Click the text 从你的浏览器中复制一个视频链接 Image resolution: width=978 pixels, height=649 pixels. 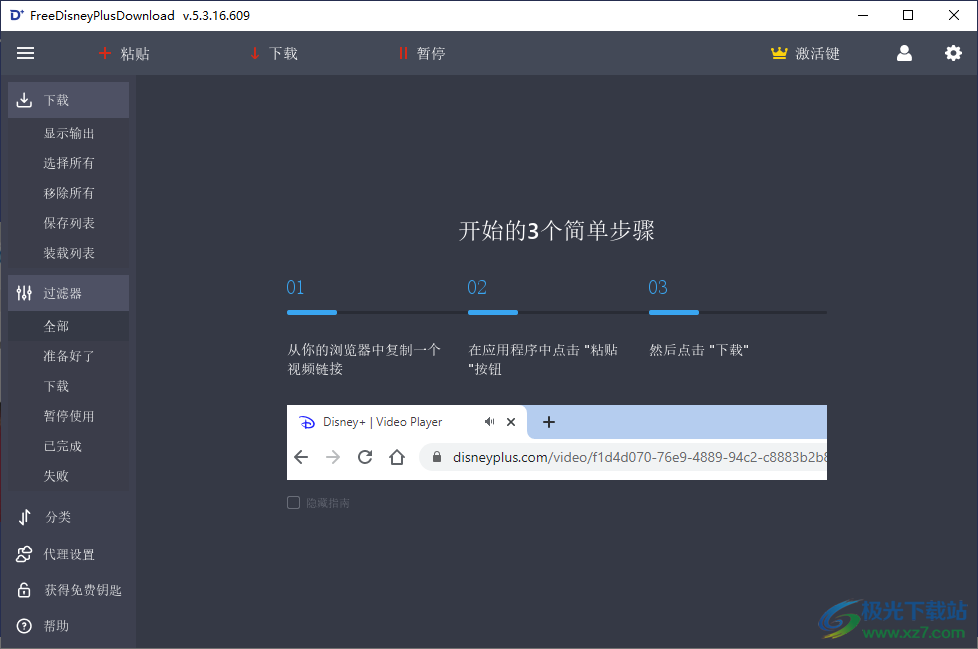tap(364, 360)
